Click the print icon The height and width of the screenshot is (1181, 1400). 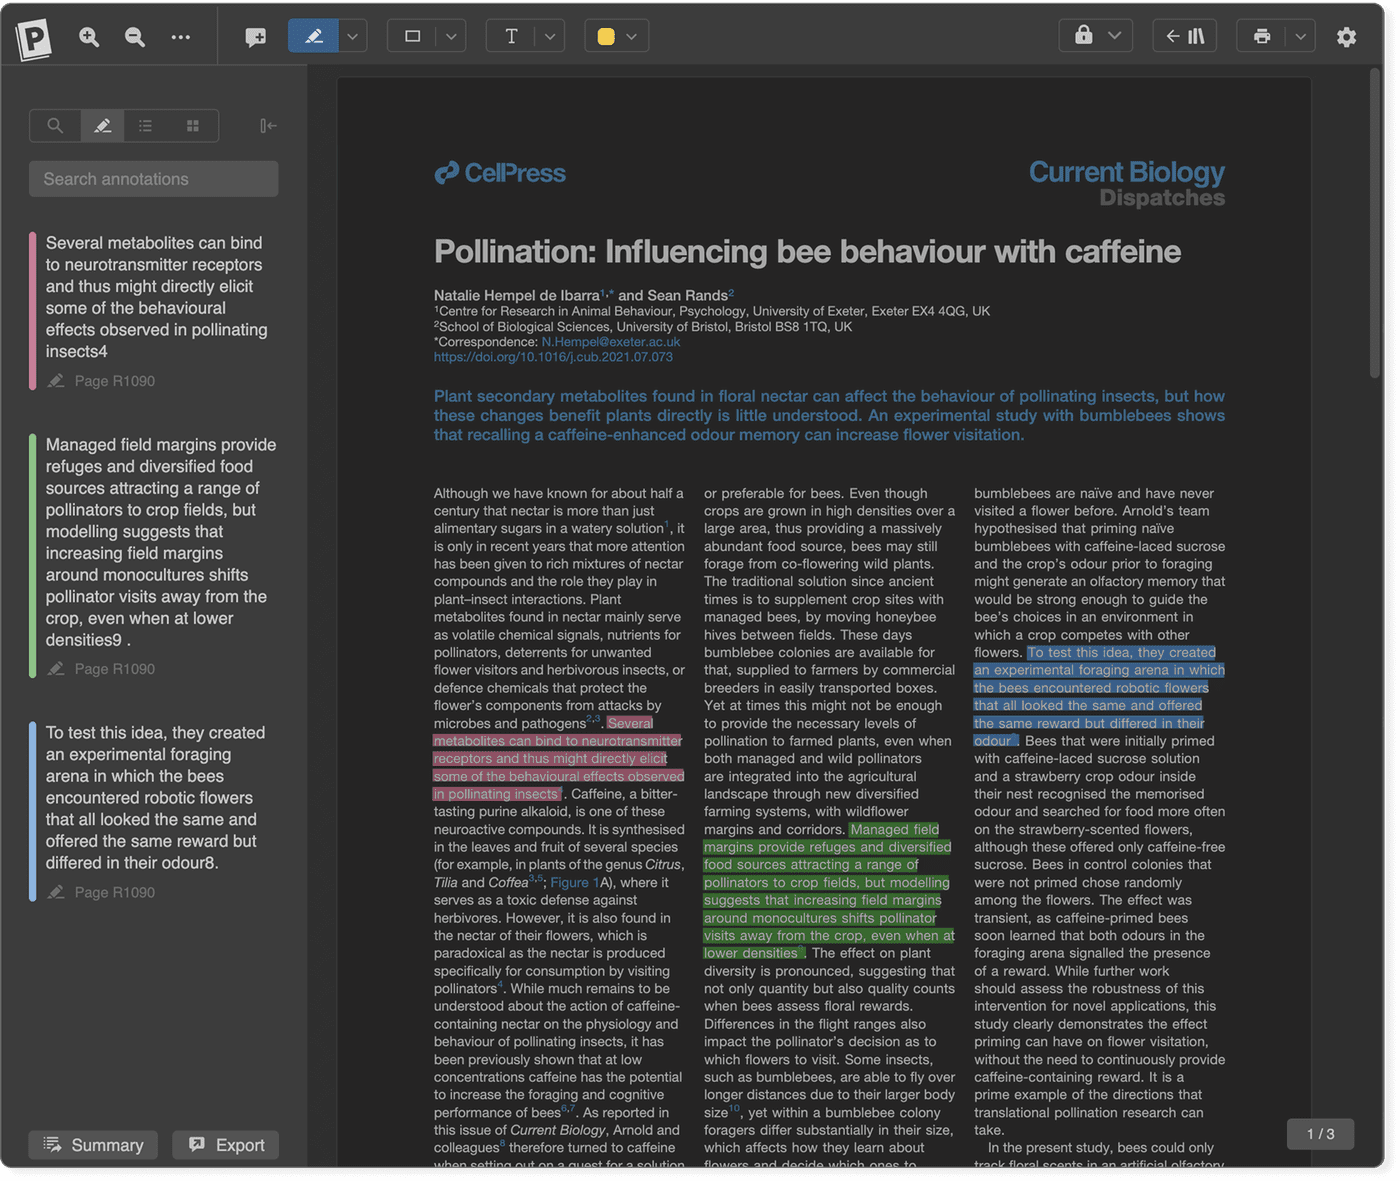(x=1264, y=35)
